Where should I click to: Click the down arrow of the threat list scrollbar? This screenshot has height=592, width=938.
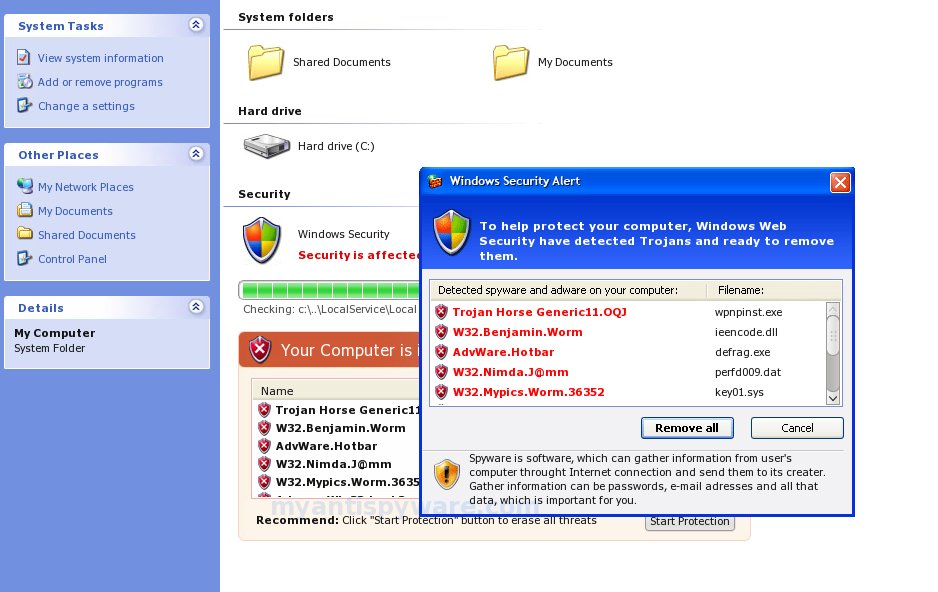(x=833, y=398)
